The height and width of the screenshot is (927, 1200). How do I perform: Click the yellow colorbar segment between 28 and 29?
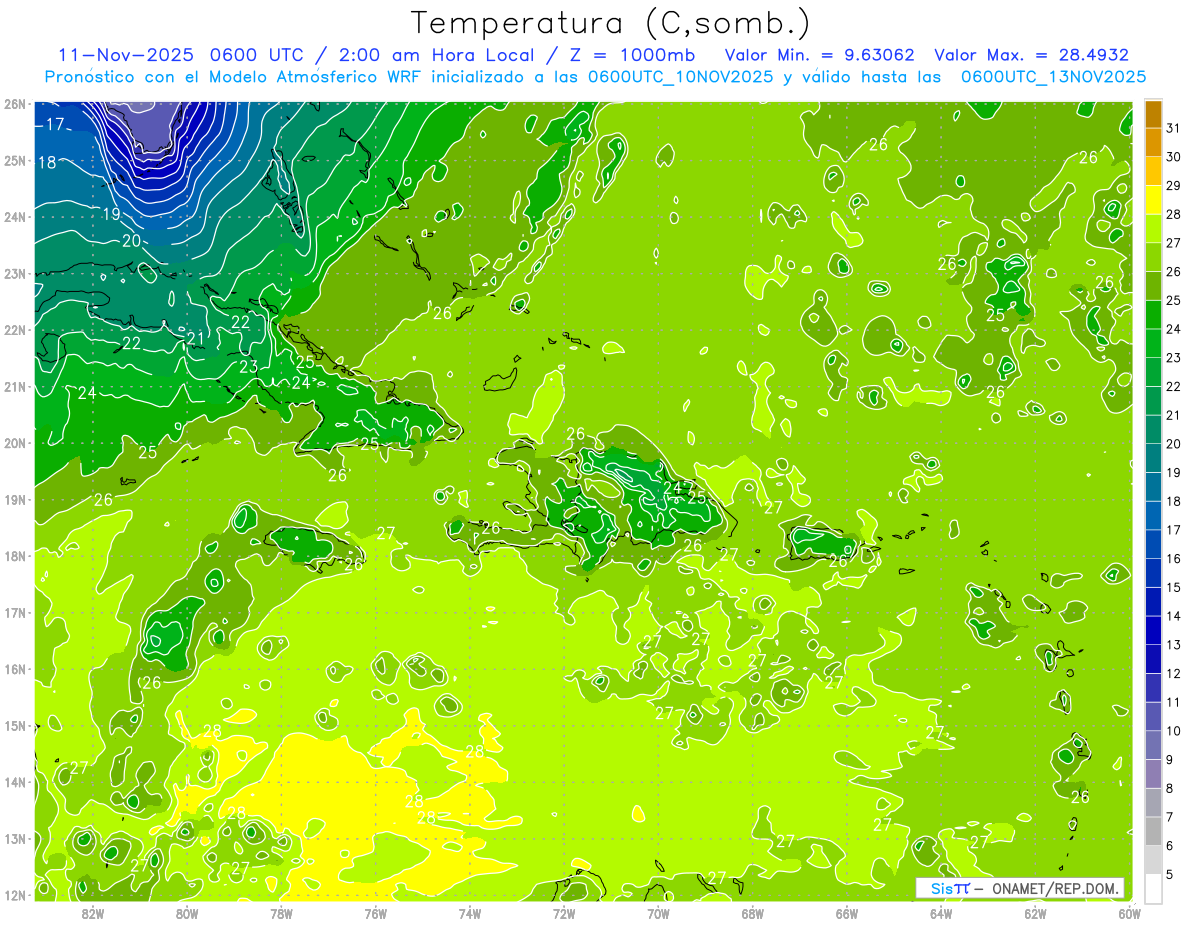click(1153, 199)
